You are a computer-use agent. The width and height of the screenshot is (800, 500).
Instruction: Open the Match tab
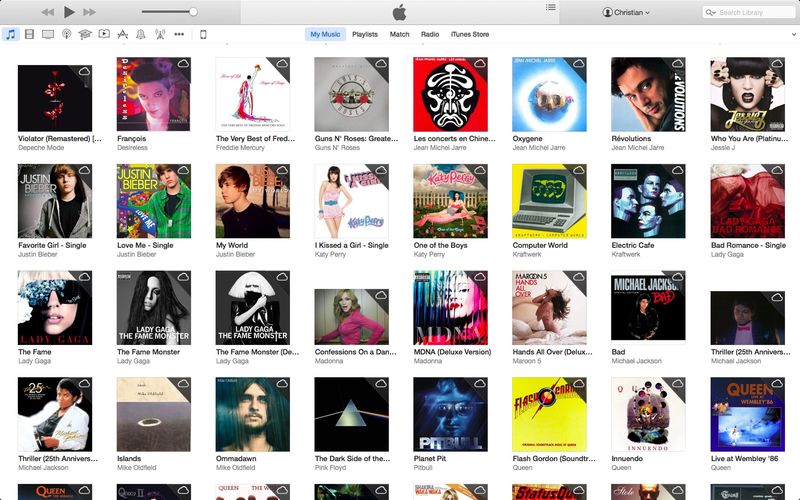[x=399, y=34]
